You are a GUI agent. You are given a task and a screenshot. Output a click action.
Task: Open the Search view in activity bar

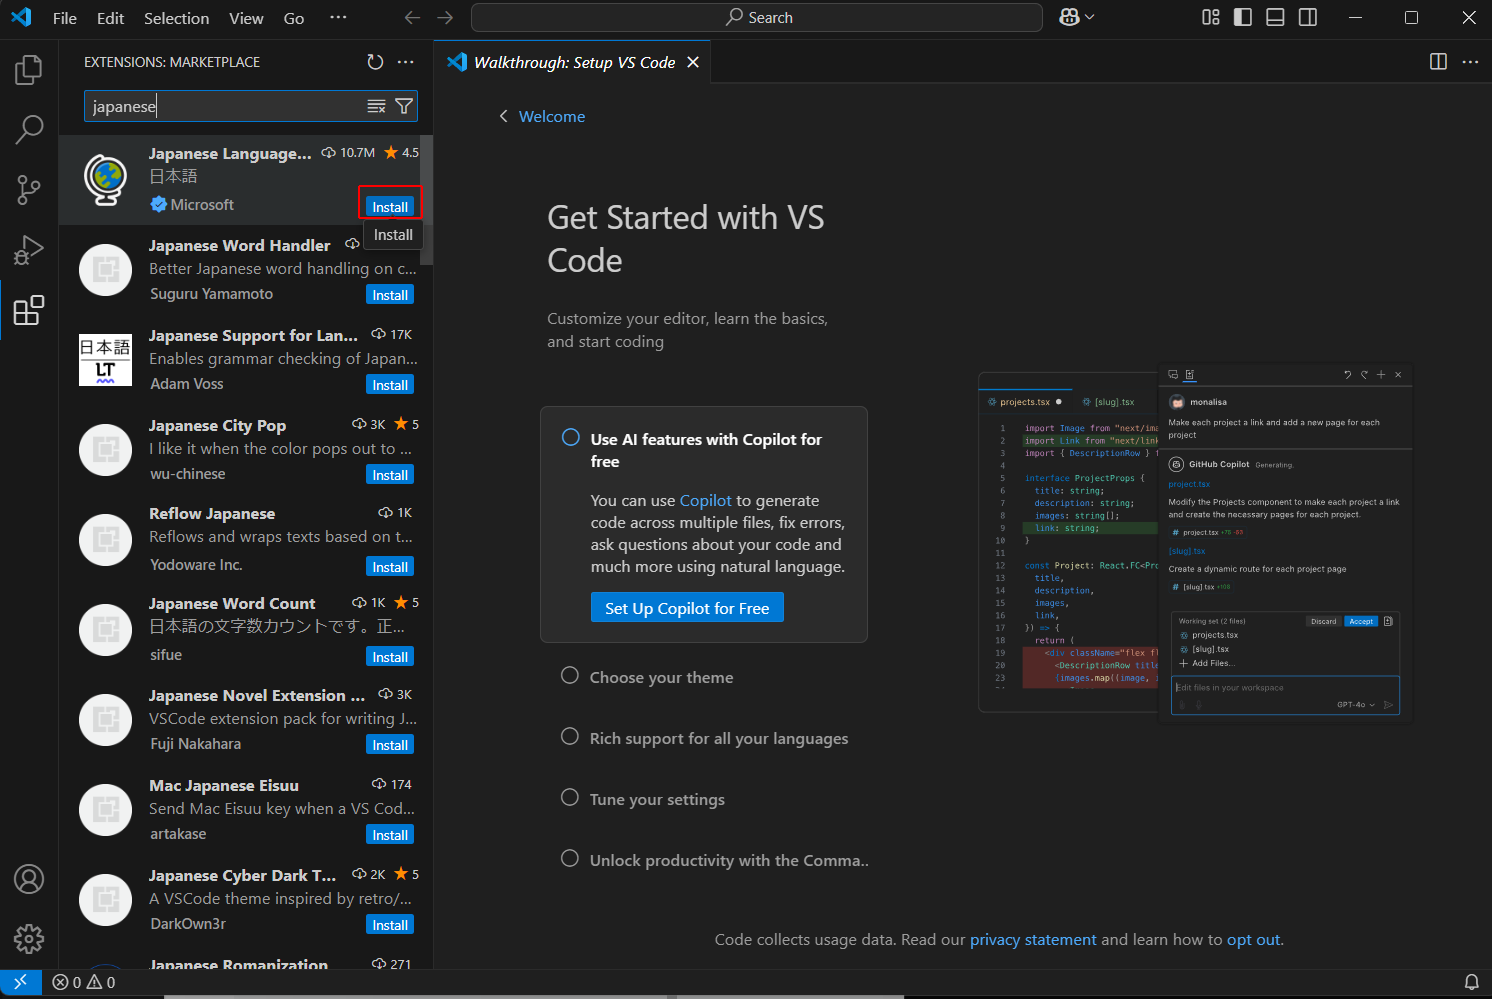(x=29, y=129)
